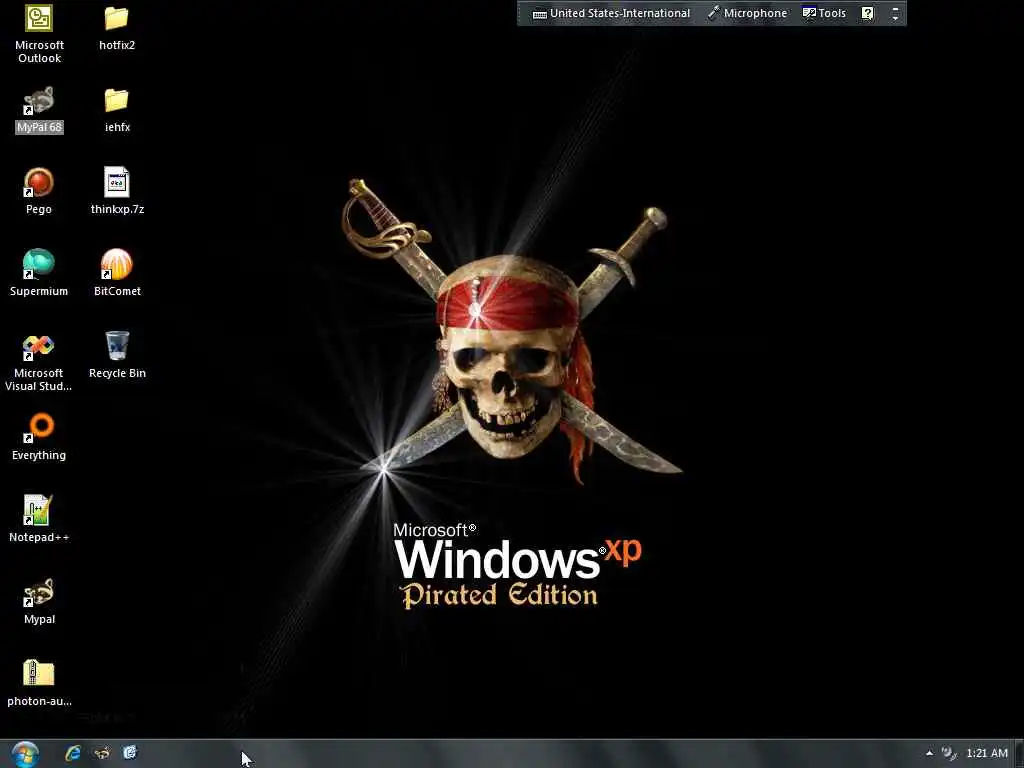
Task: Open the language bar options arrow
Action: [x=895, y=13]
